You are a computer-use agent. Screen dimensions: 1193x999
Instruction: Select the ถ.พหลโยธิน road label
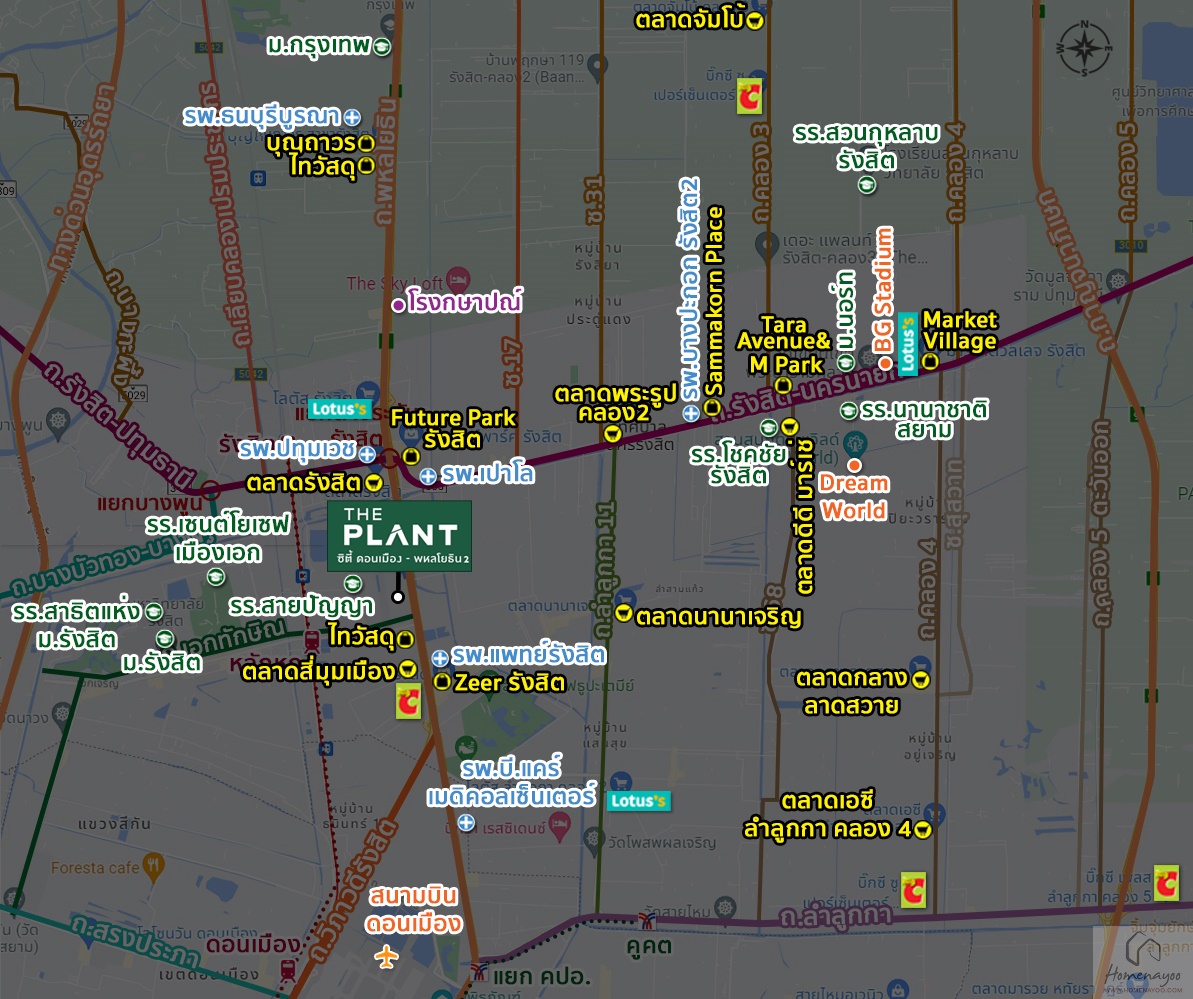pos(387,161)
